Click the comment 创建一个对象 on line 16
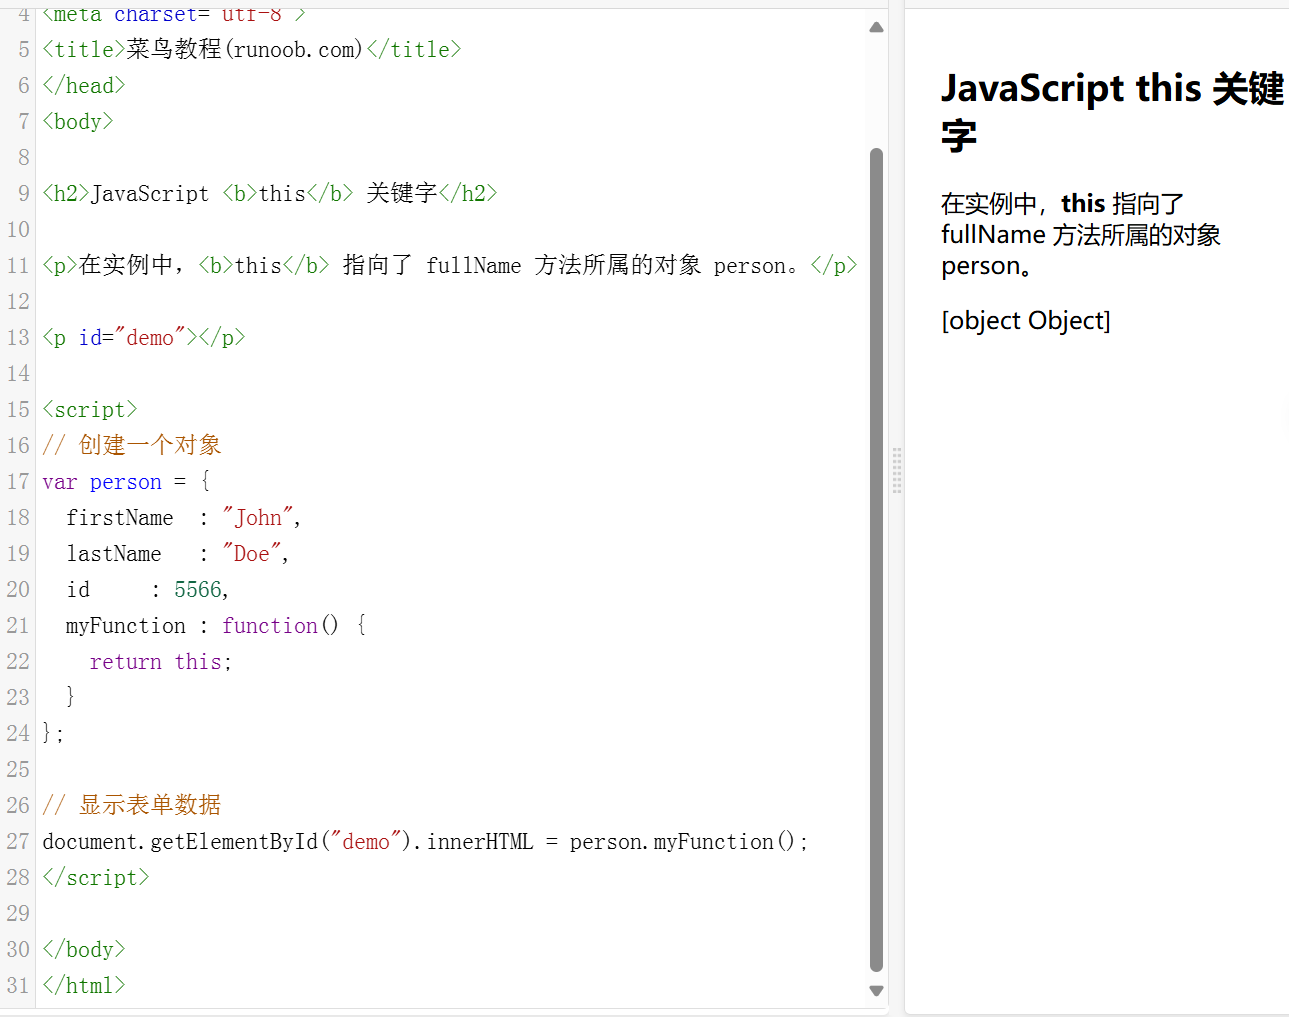This screenshot has width=1289, height=1017. [132, 445]
